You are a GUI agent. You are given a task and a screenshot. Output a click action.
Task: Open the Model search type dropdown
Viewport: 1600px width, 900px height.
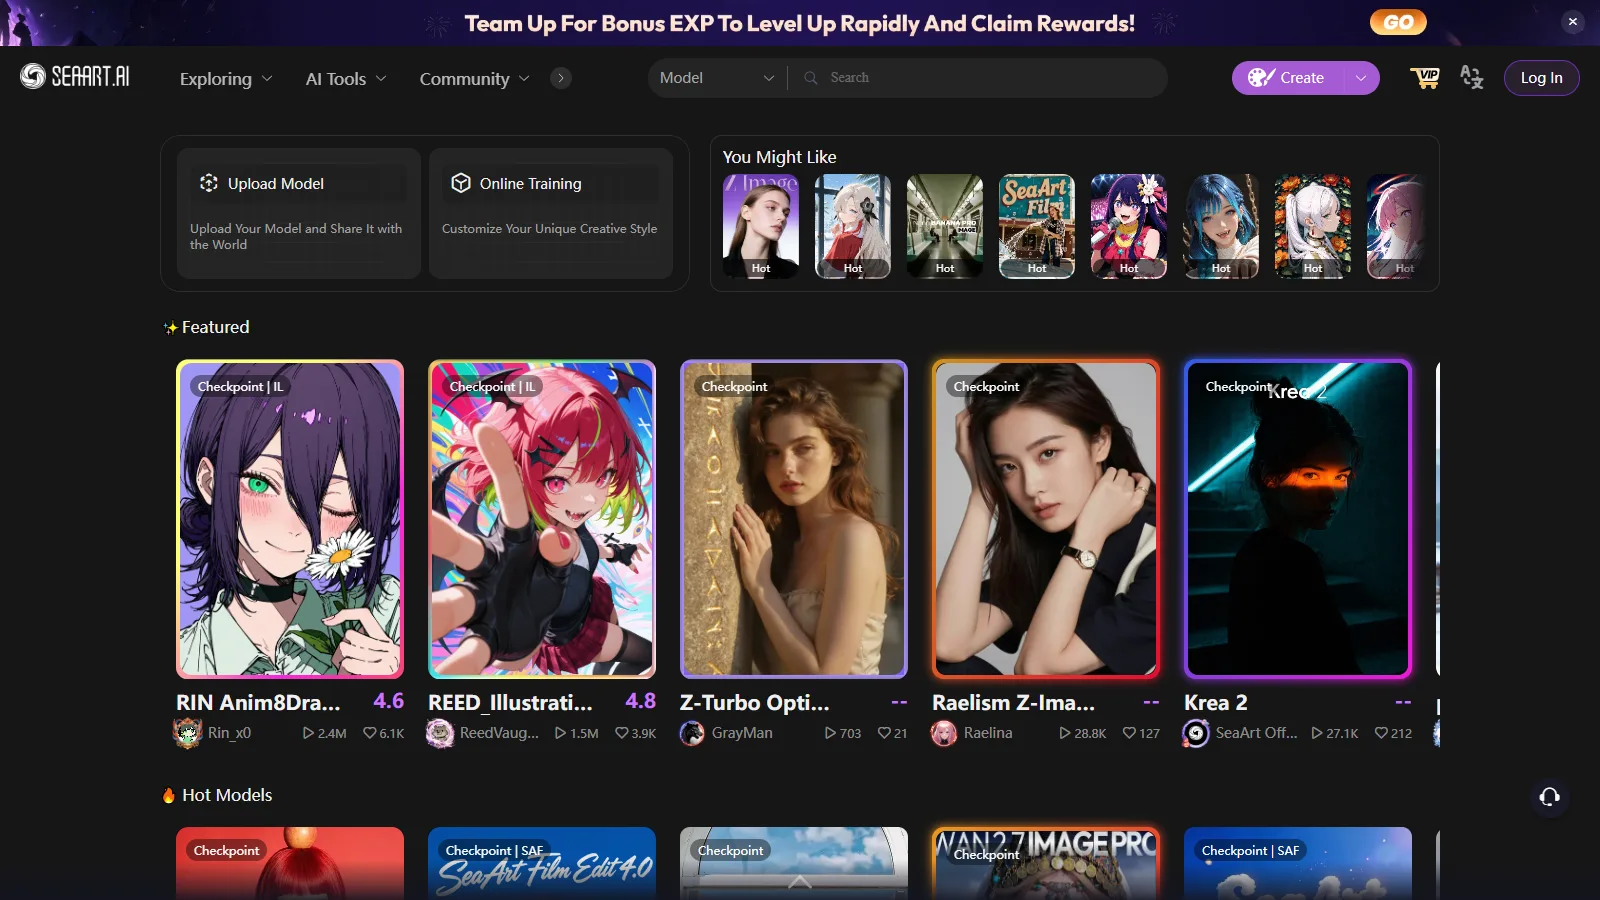(717, 78)
